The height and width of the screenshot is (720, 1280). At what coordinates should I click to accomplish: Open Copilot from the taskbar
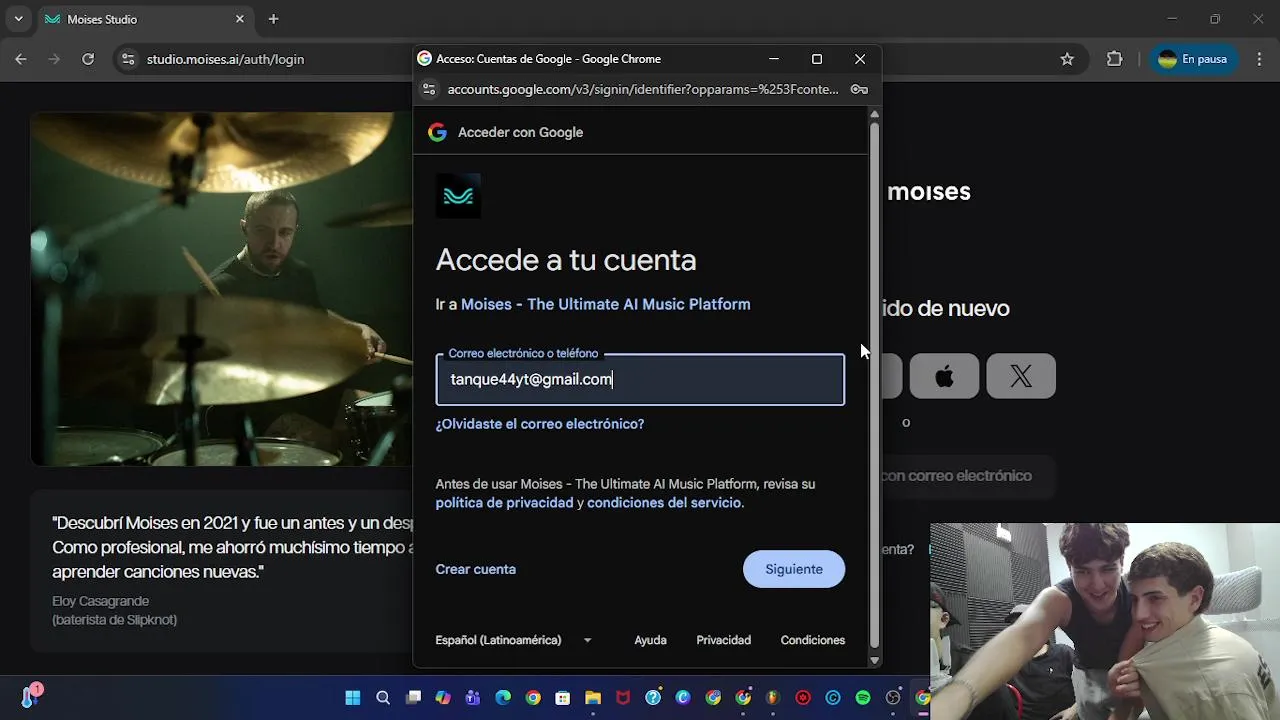pyautogui.click(x=443, y=698)
